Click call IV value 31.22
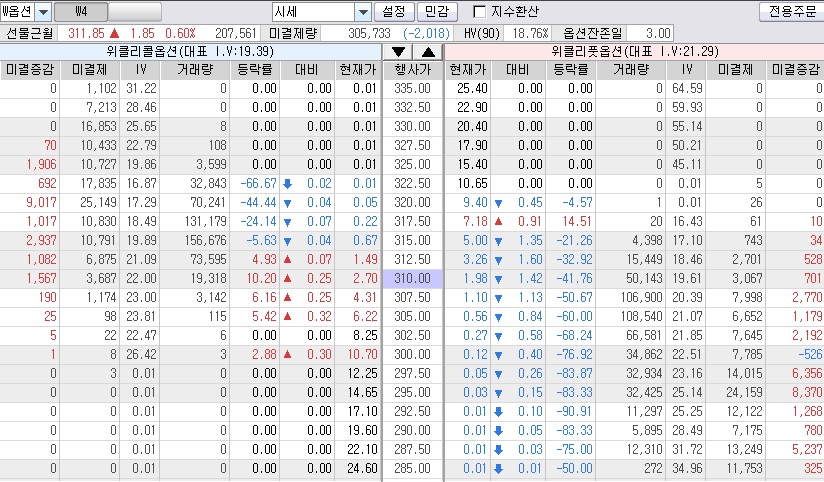Screen dimensions: 824x482 point(141,88)
